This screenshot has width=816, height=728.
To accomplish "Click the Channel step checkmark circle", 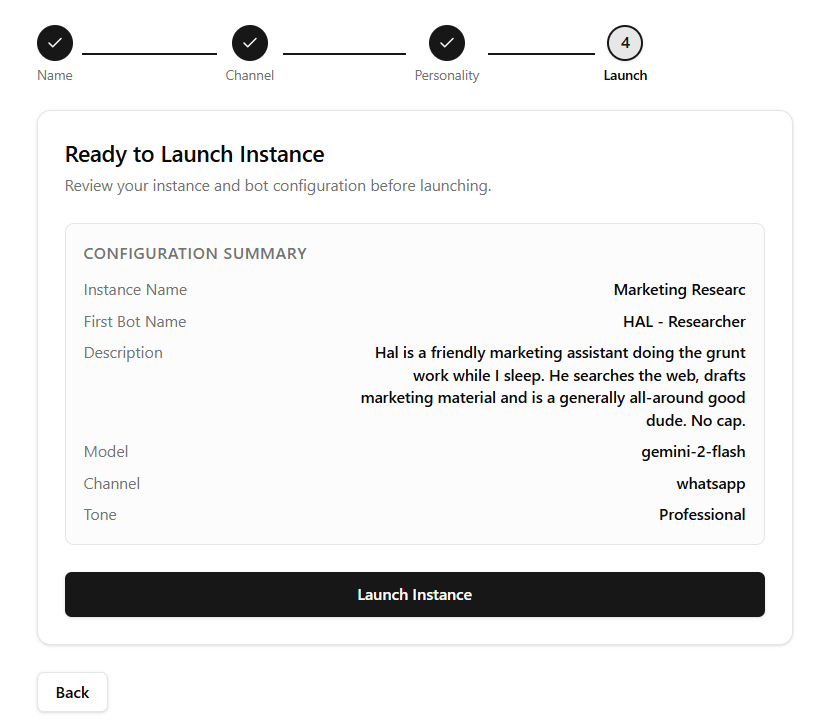I will click(x=250, y=43).
